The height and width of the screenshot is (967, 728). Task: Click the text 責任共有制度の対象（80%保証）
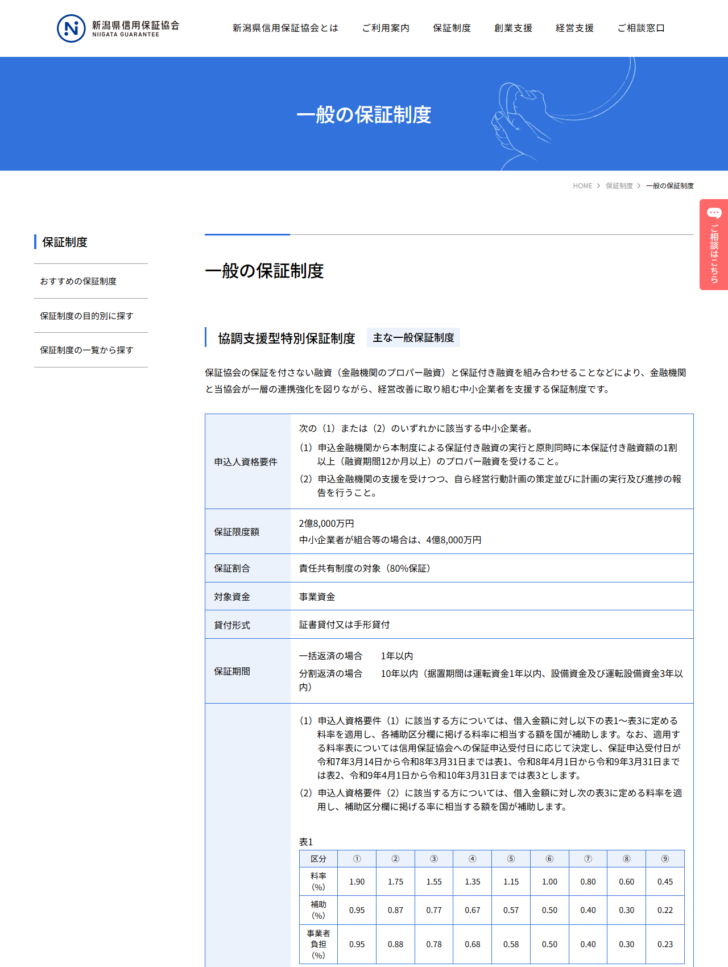[x=366, y=568]
